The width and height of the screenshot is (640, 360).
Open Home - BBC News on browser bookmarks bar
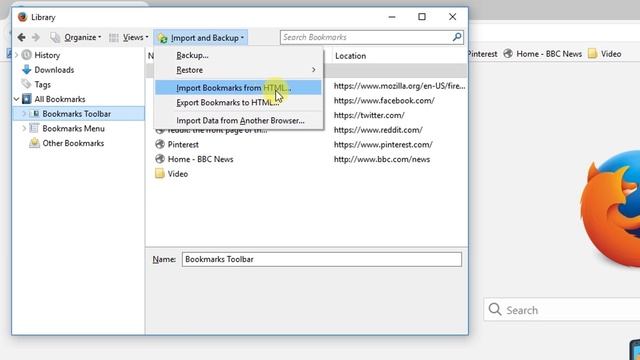click(x=549, y=54)
